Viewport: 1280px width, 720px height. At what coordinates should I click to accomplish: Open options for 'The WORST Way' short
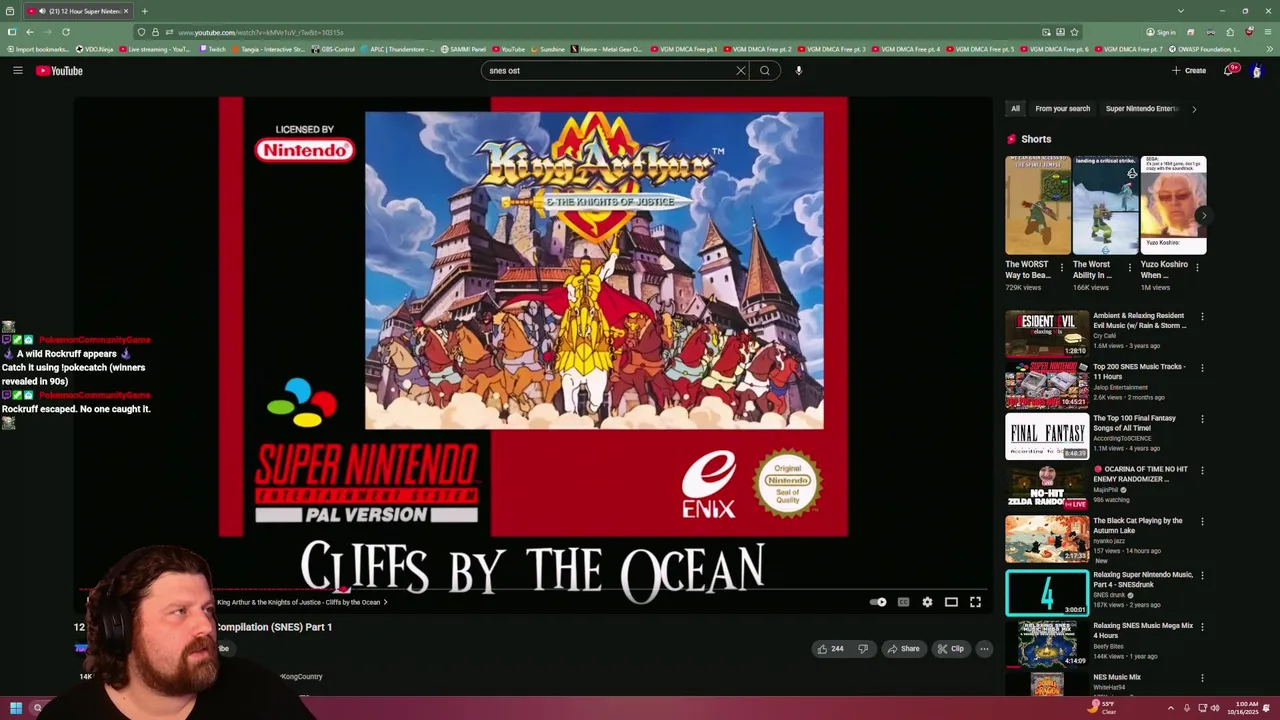(1062, 267)
